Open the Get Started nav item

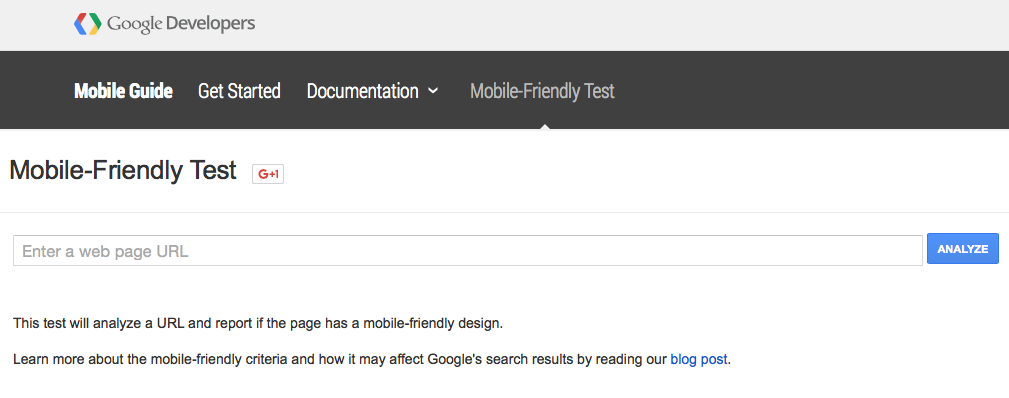coord(239,91)
